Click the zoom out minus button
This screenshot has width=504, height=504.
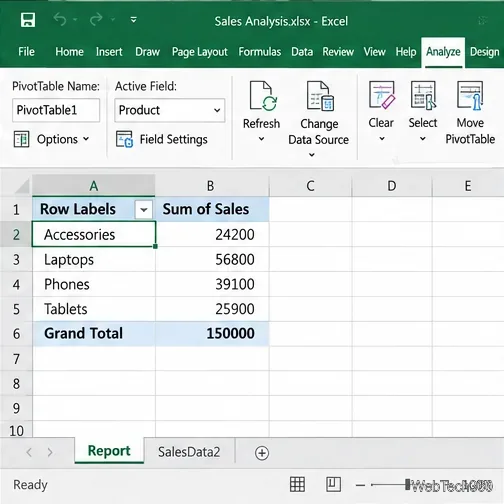click(x=360, y=485)
